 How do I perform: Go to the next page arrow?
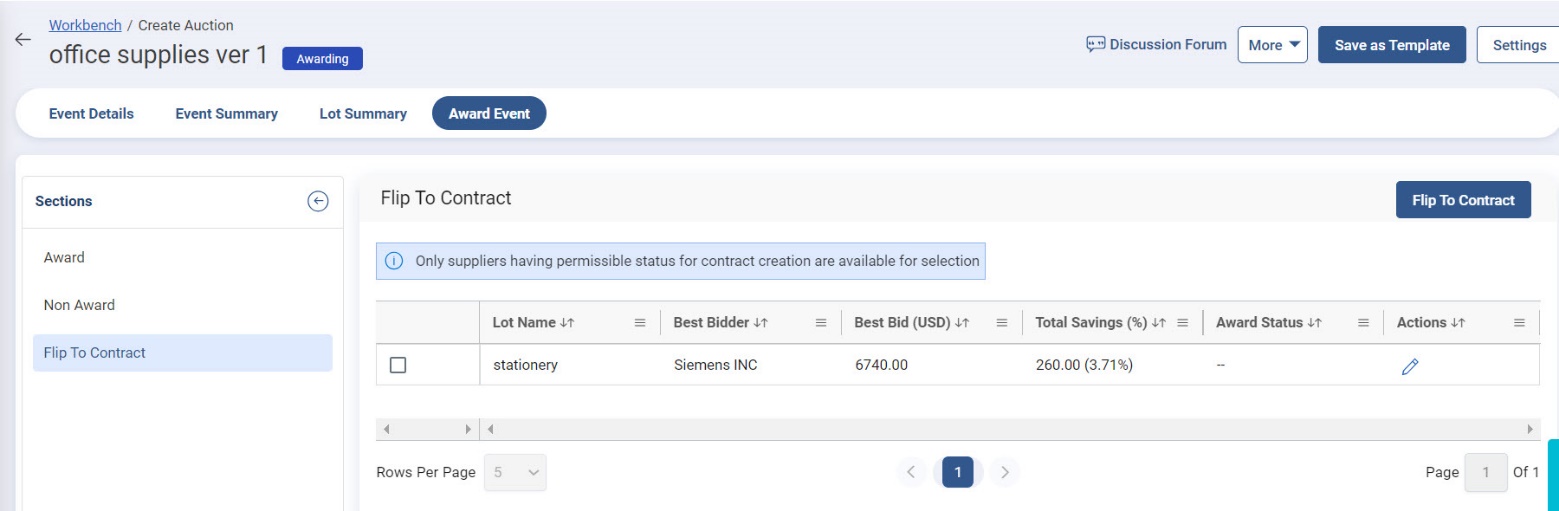click(x=1006, y=472)
